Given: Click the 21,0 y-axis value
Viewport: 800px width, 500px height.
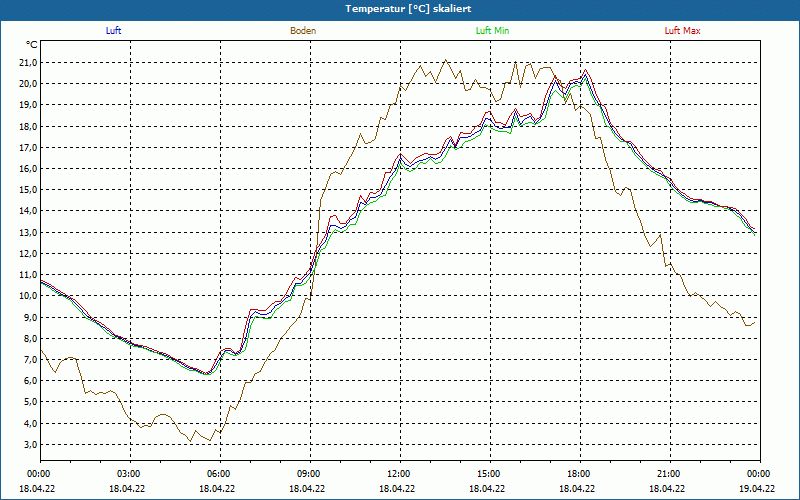Looking at the screenshot, I should point(27,62).
